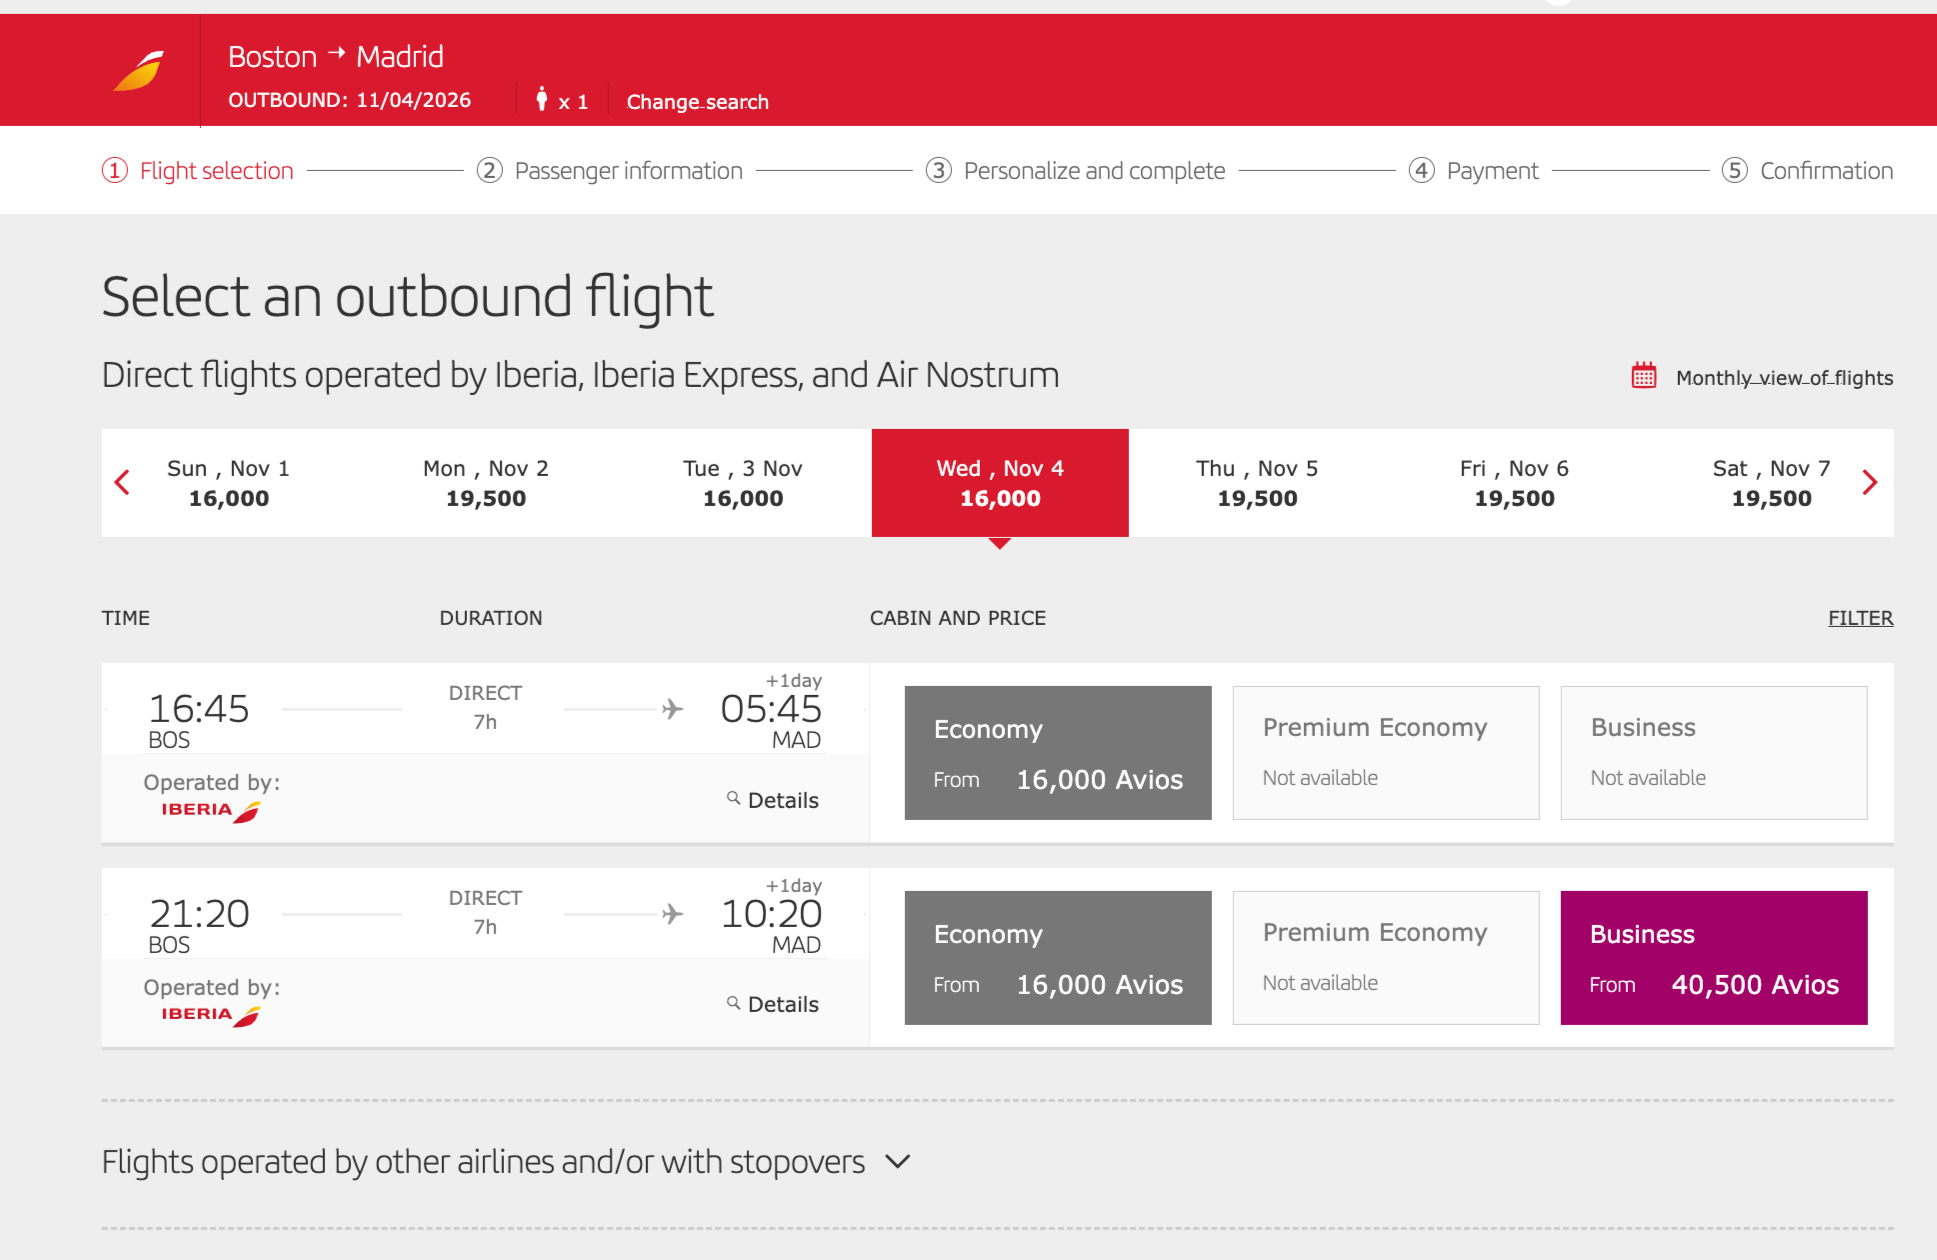
Task: Click the monthly view calendar icon
Action: click(1643, 376)
